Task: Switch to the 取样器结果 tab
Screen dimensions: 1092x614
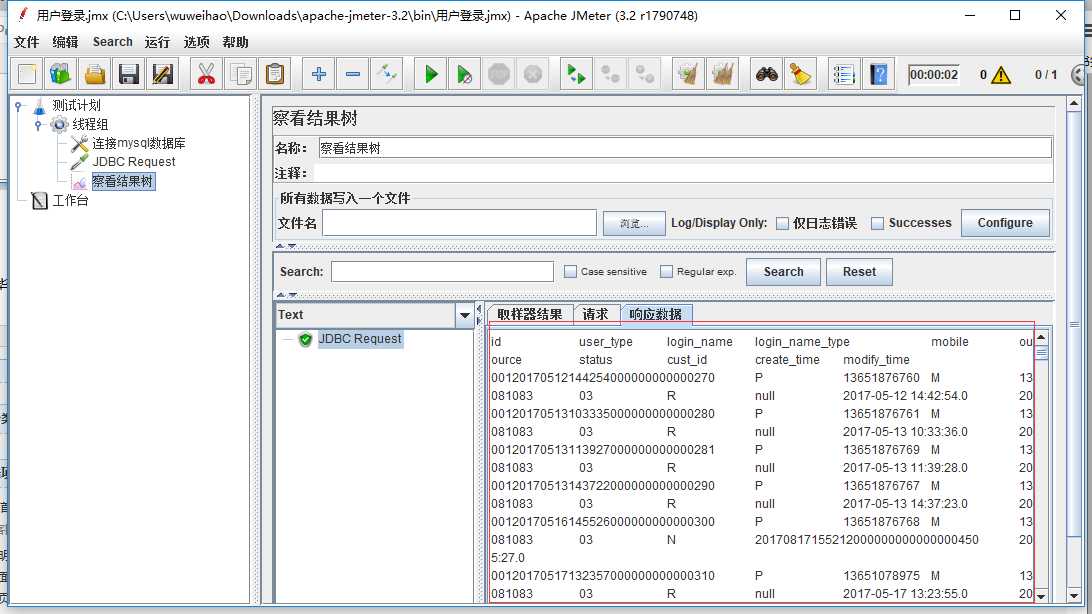Action: [x=530, y=315]
